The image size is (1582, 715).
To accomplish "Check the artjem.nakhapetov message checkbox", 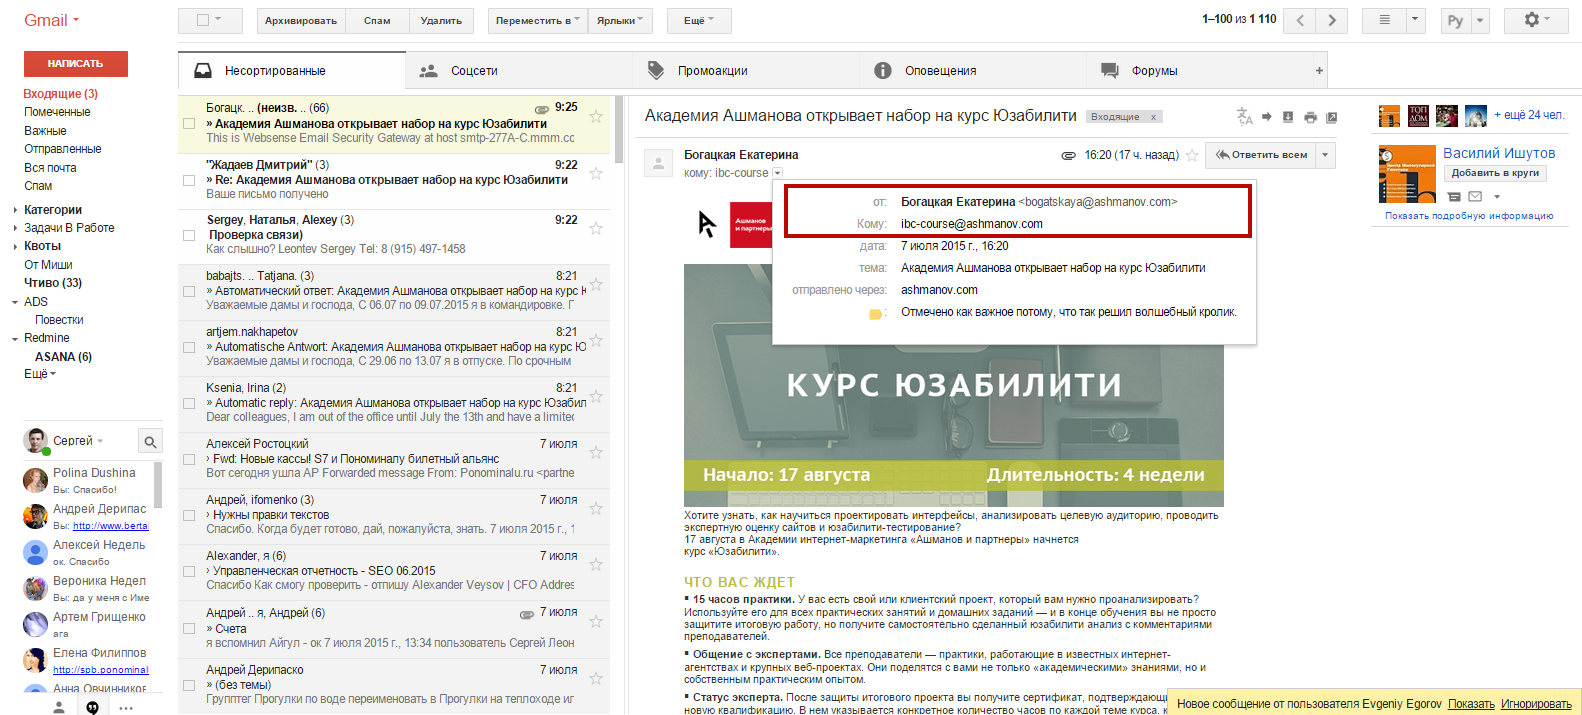I will click(x=189, y=347).
